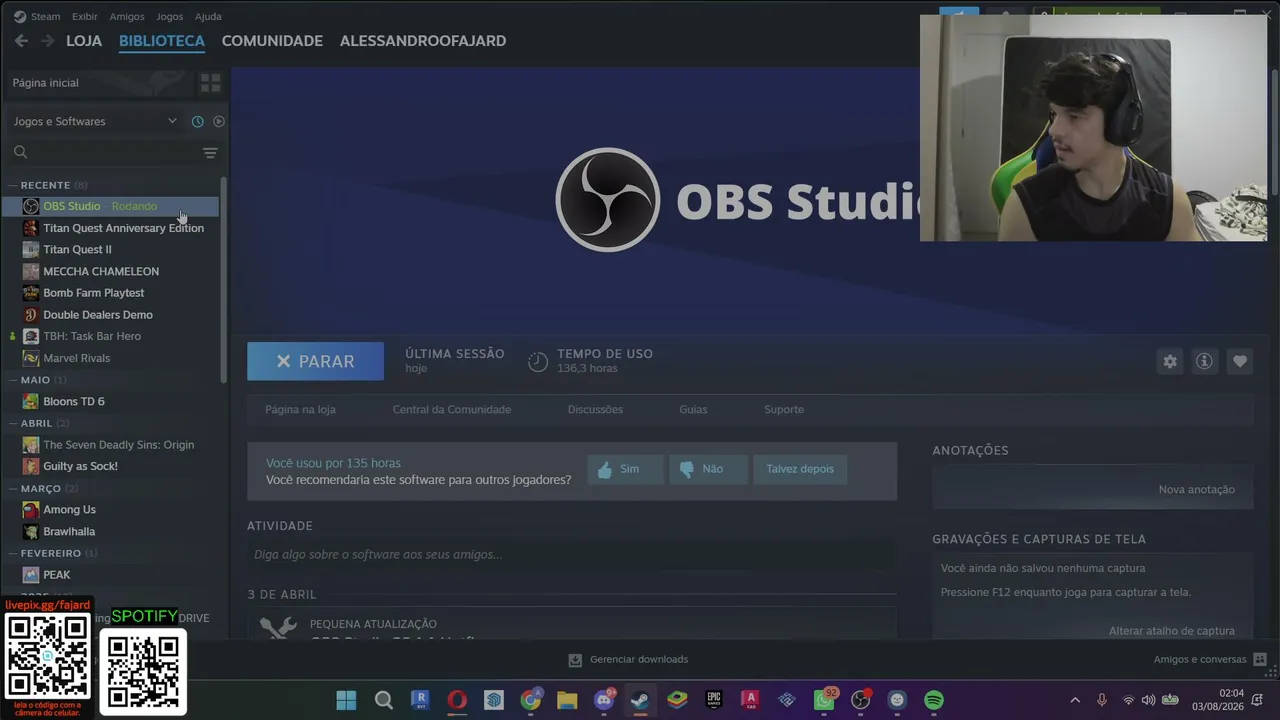Screen dimensions: 1280x720
Task: Stop OBS Studio with PARAR button
Action: (315, 361)
